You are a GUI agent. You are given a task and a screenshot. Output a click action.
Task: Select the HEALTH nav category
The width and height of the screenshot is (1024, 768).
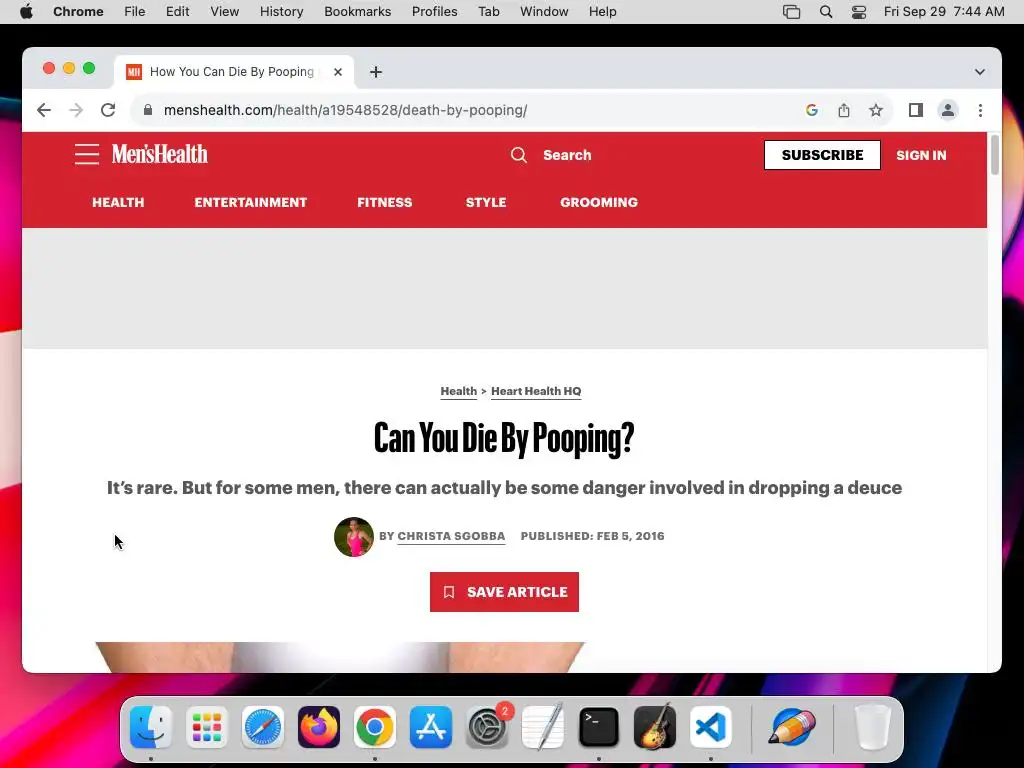coord(118,202)
